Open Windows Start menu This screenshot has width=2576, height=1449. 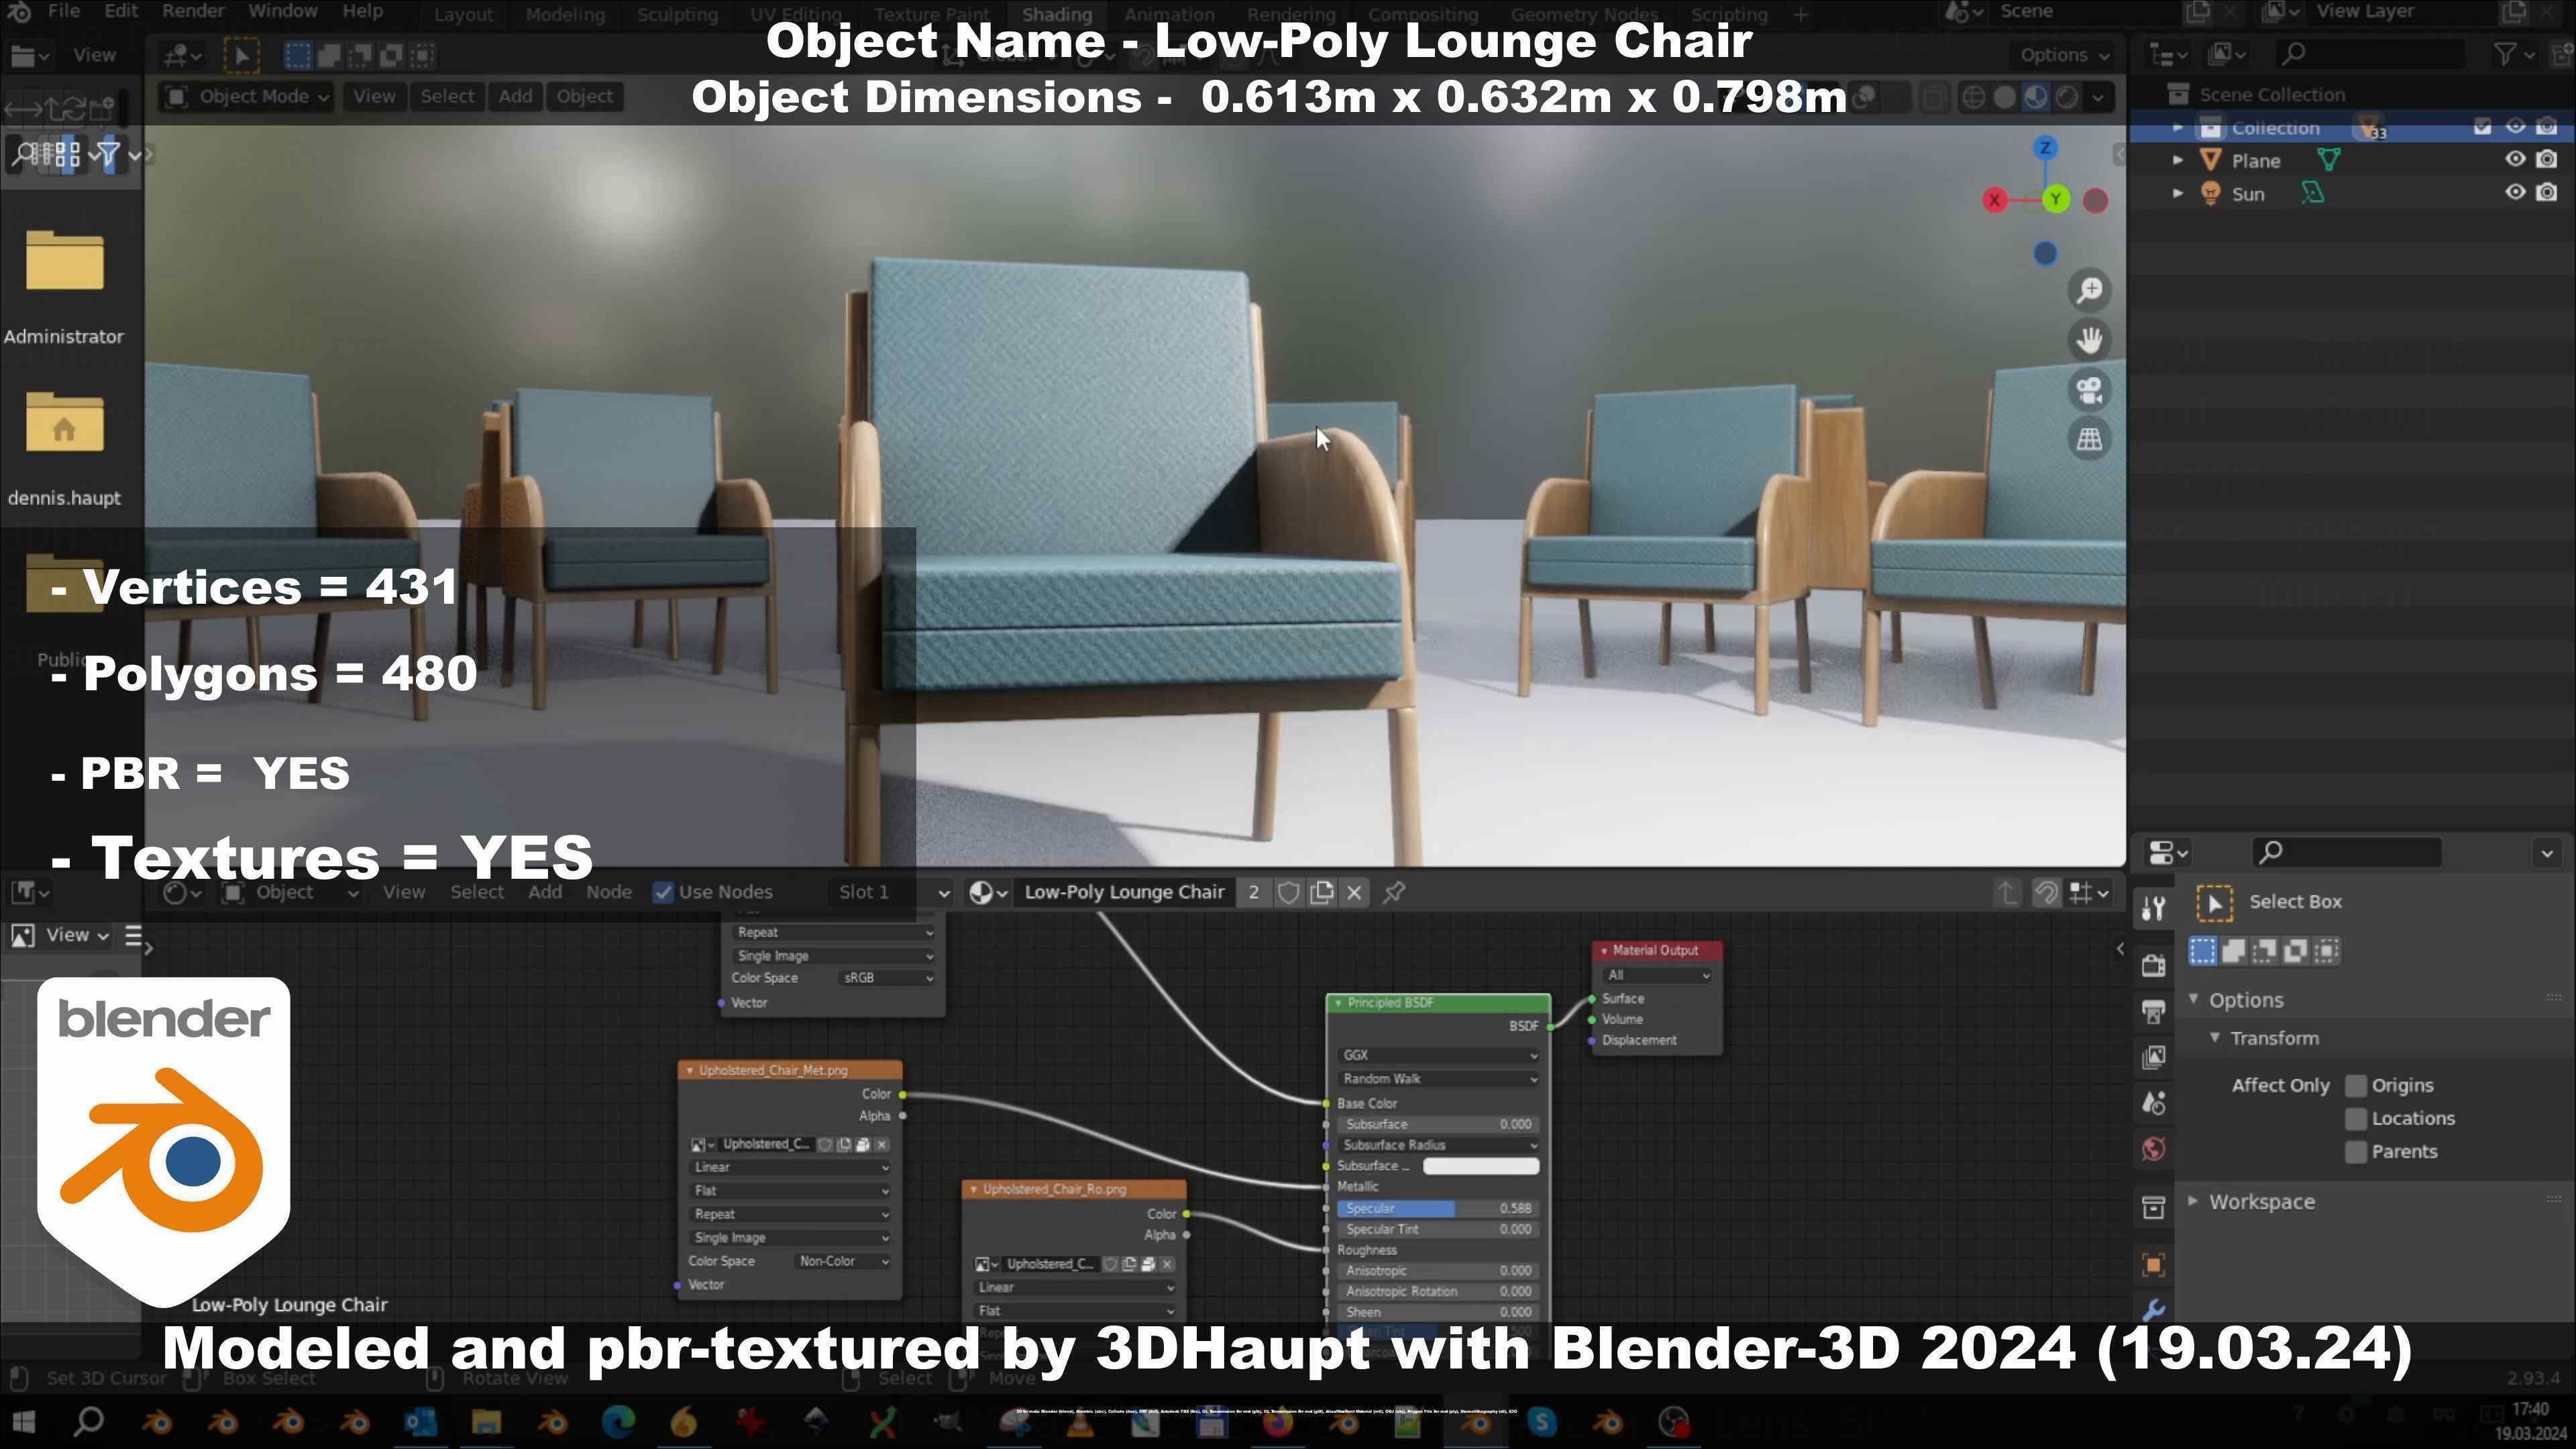tap(23, 1421)
